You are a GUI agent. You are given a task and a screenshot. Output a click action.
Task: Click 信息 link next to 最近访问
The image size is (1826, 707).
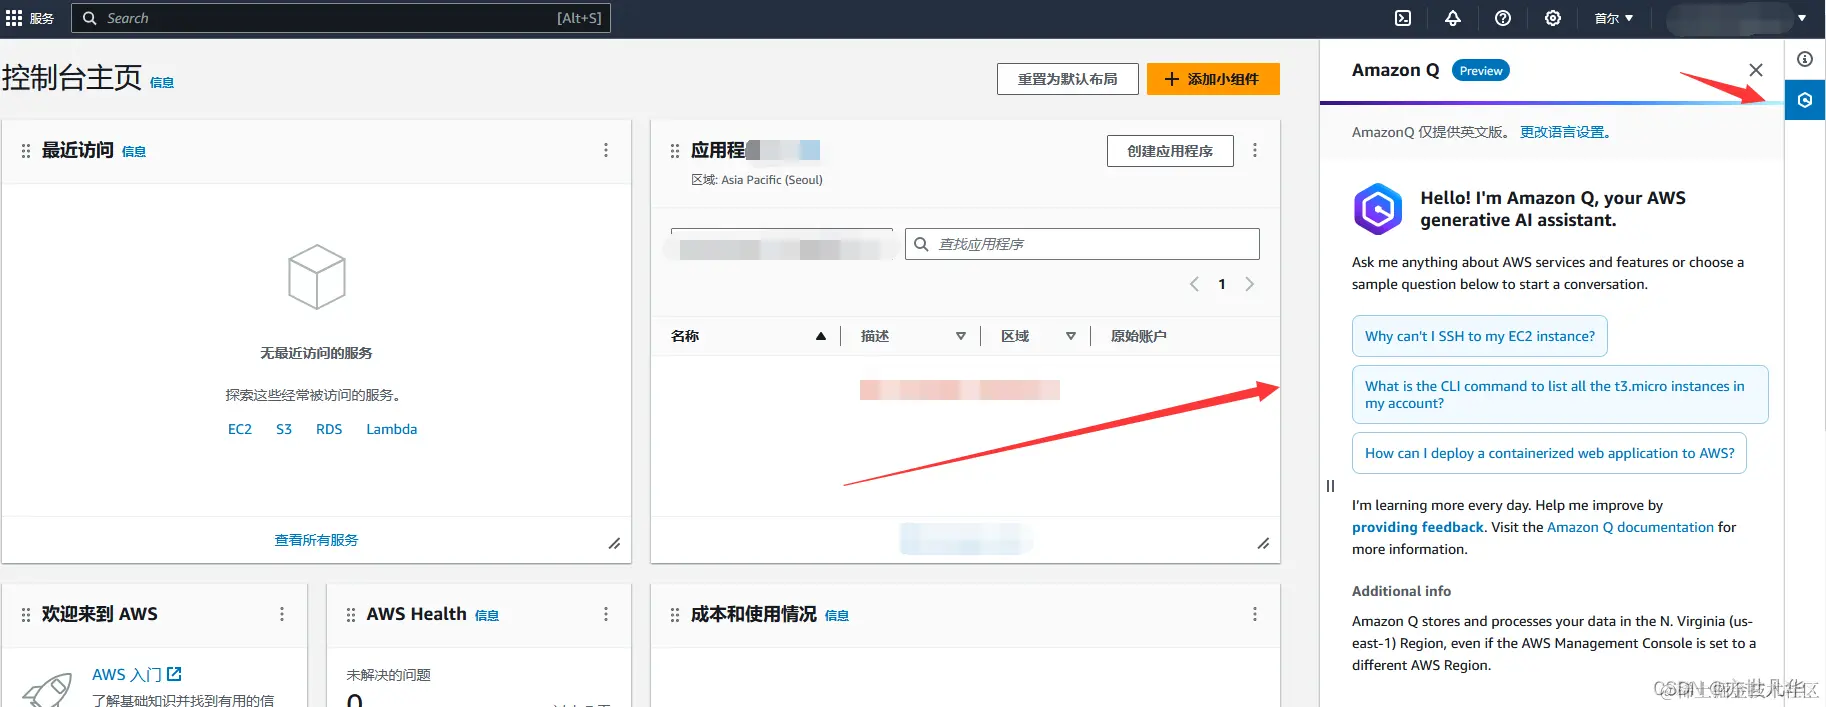[134, 152]
